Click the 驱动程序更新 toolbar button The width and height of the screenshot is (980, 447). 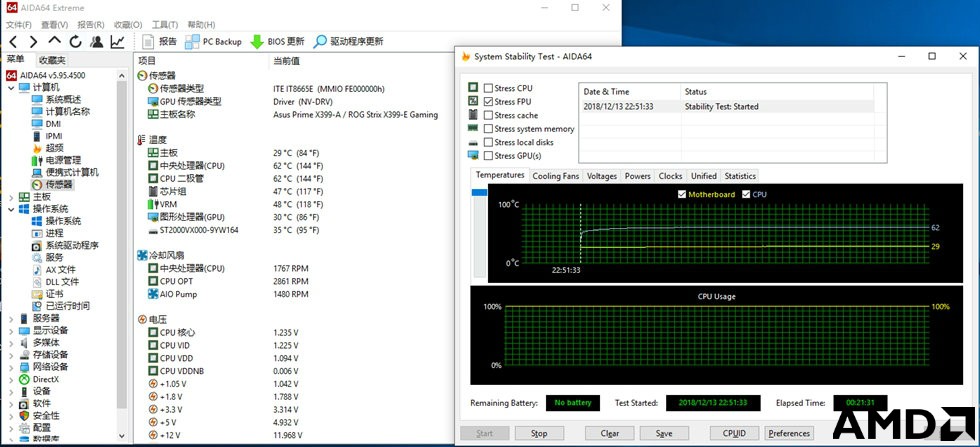pyautogui.click(x=349, y=42)
